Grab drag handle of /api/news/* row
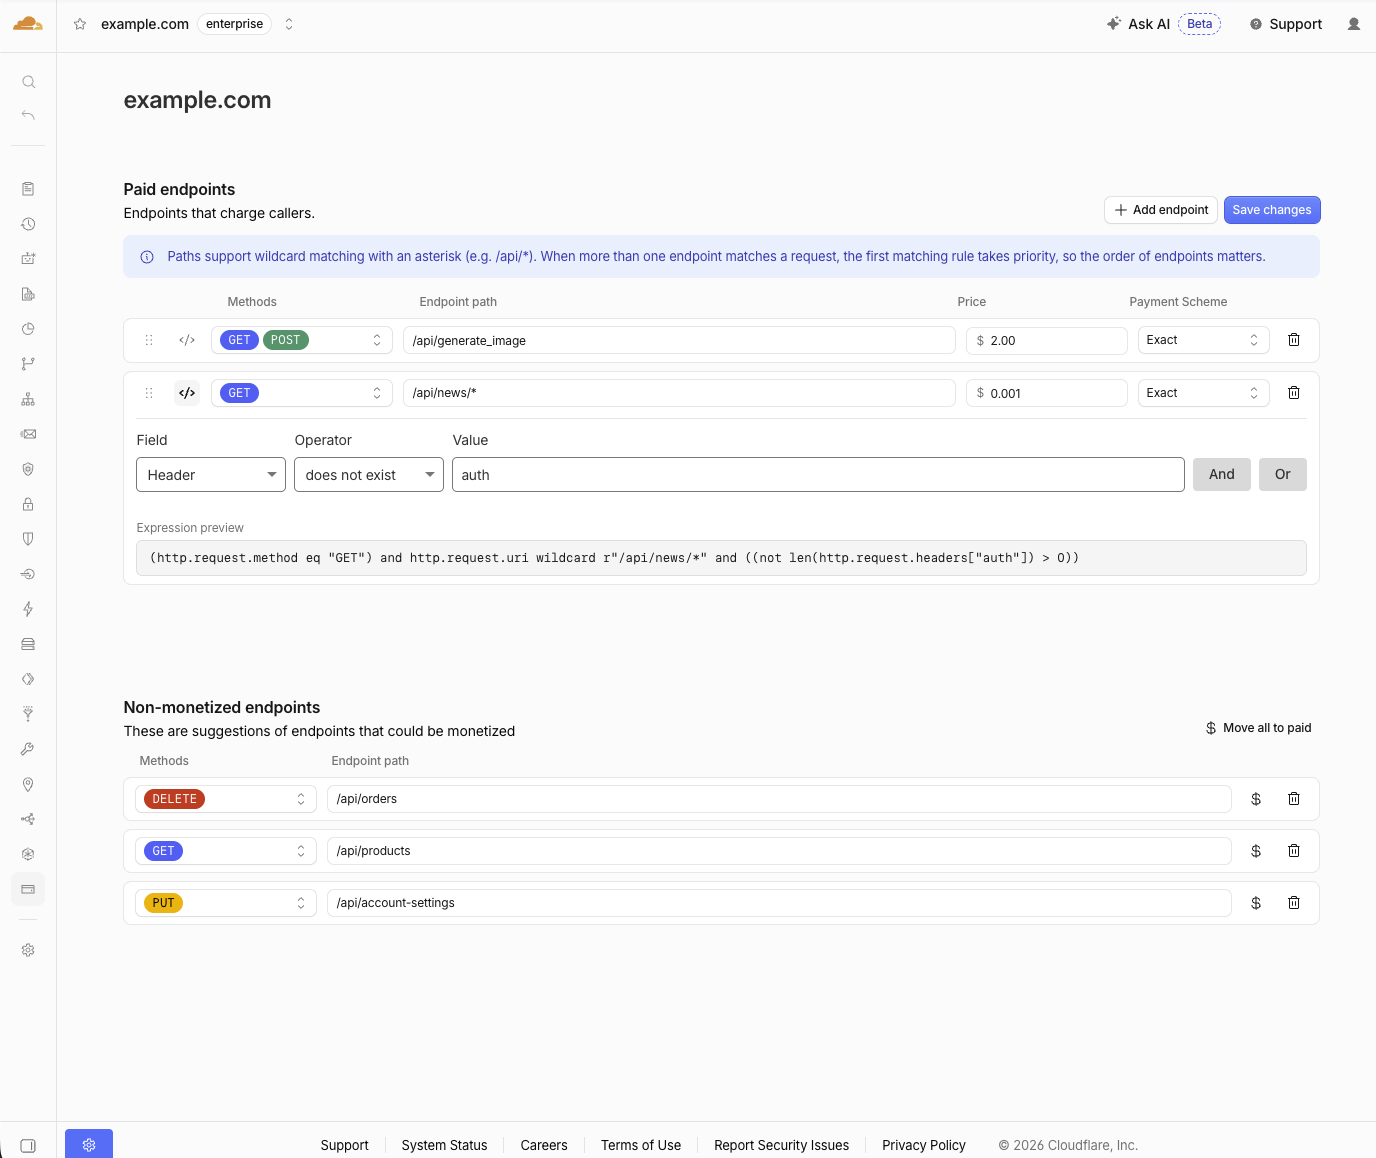 pyautogui.click(x=149, y=393)
